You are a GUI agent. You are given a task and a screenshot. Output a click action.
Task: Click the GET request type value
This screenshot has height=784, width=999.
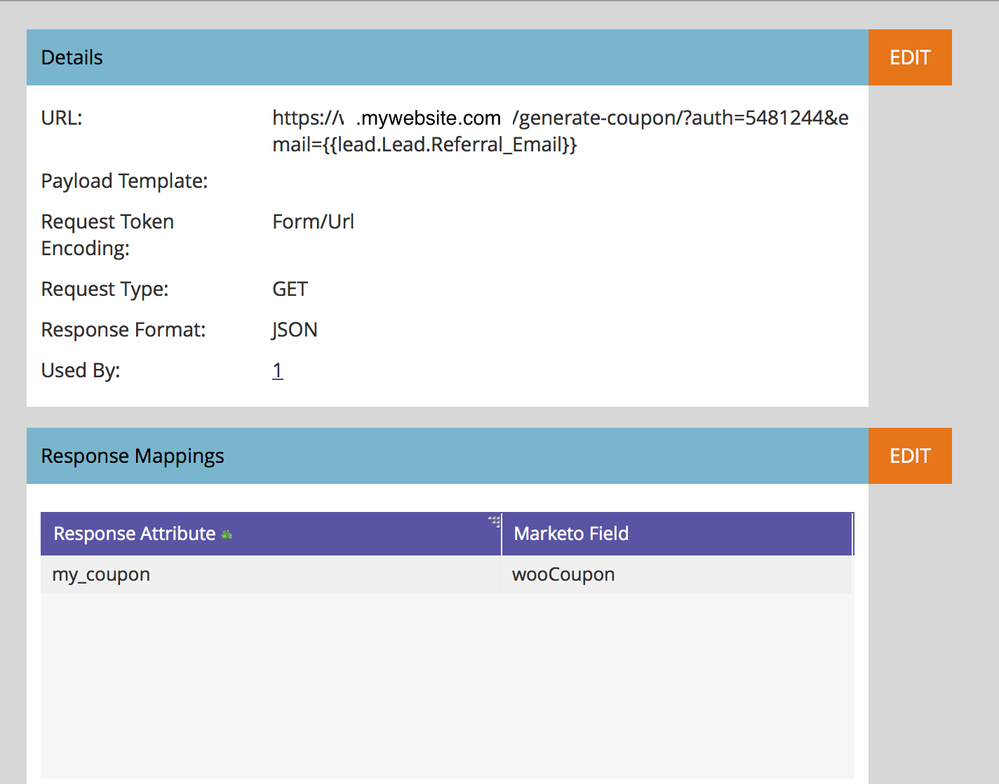(x=290, y=289)
